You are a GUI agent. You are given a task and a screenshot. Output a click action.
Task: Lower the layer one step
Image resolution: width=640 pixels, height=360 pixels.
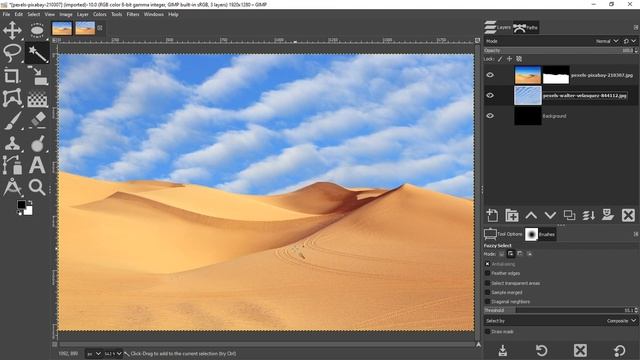coord(550,215)
